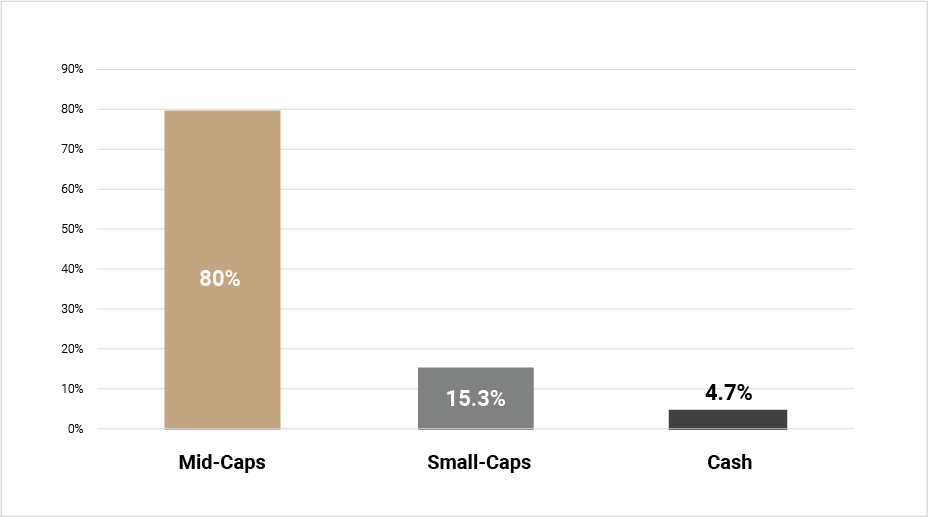The width and height of the screenshot is (928, 517).
Task: Select the Mid-Caps category label
Action: pyautogui.click(x=222, y=462)
